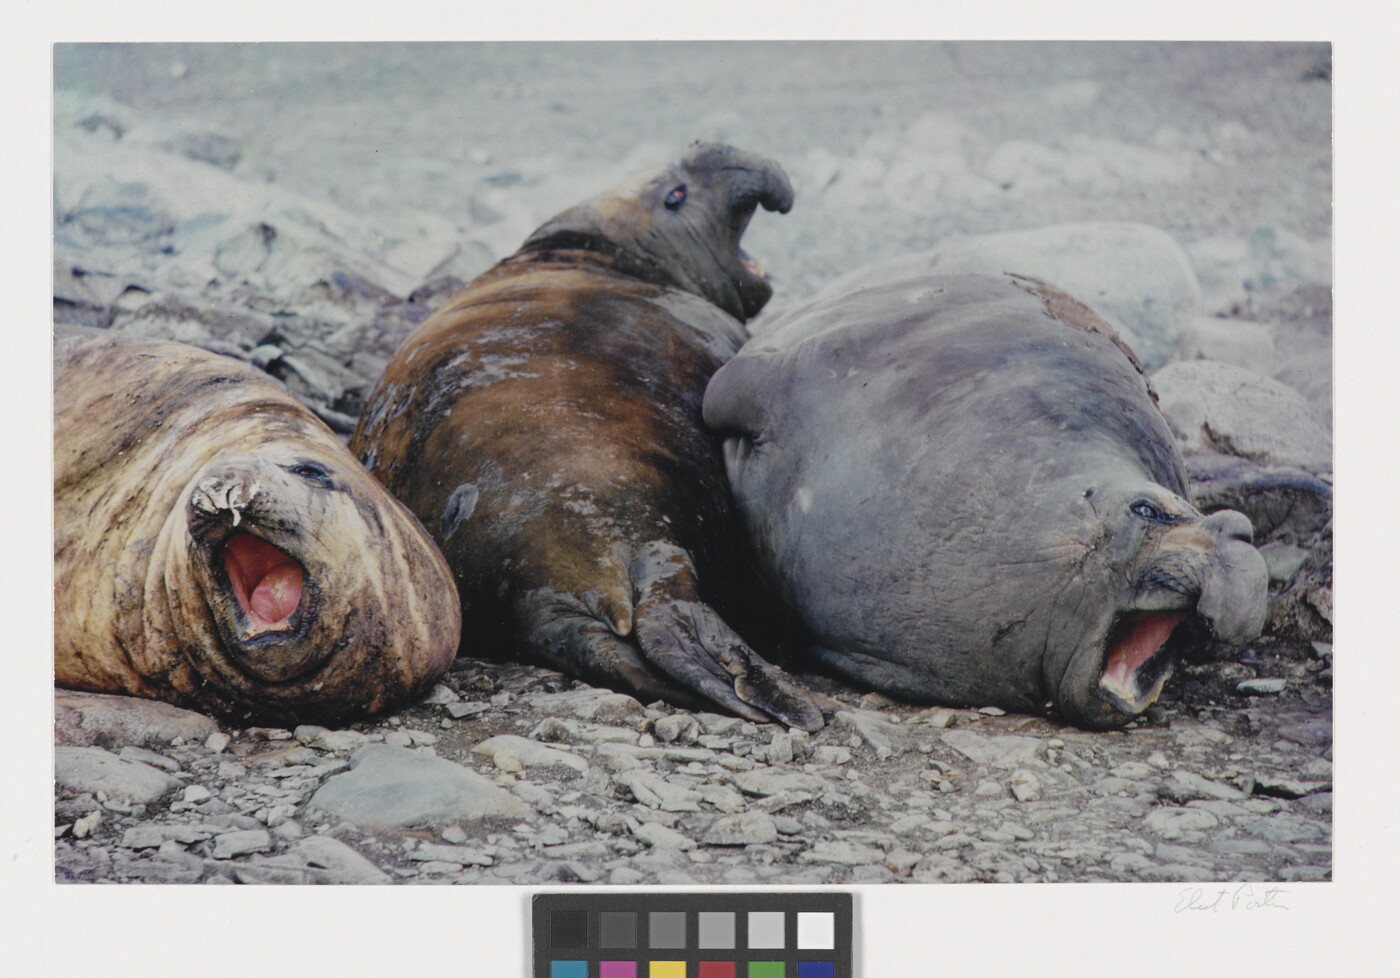Choose the green patch on the color card

click(766, 970)
